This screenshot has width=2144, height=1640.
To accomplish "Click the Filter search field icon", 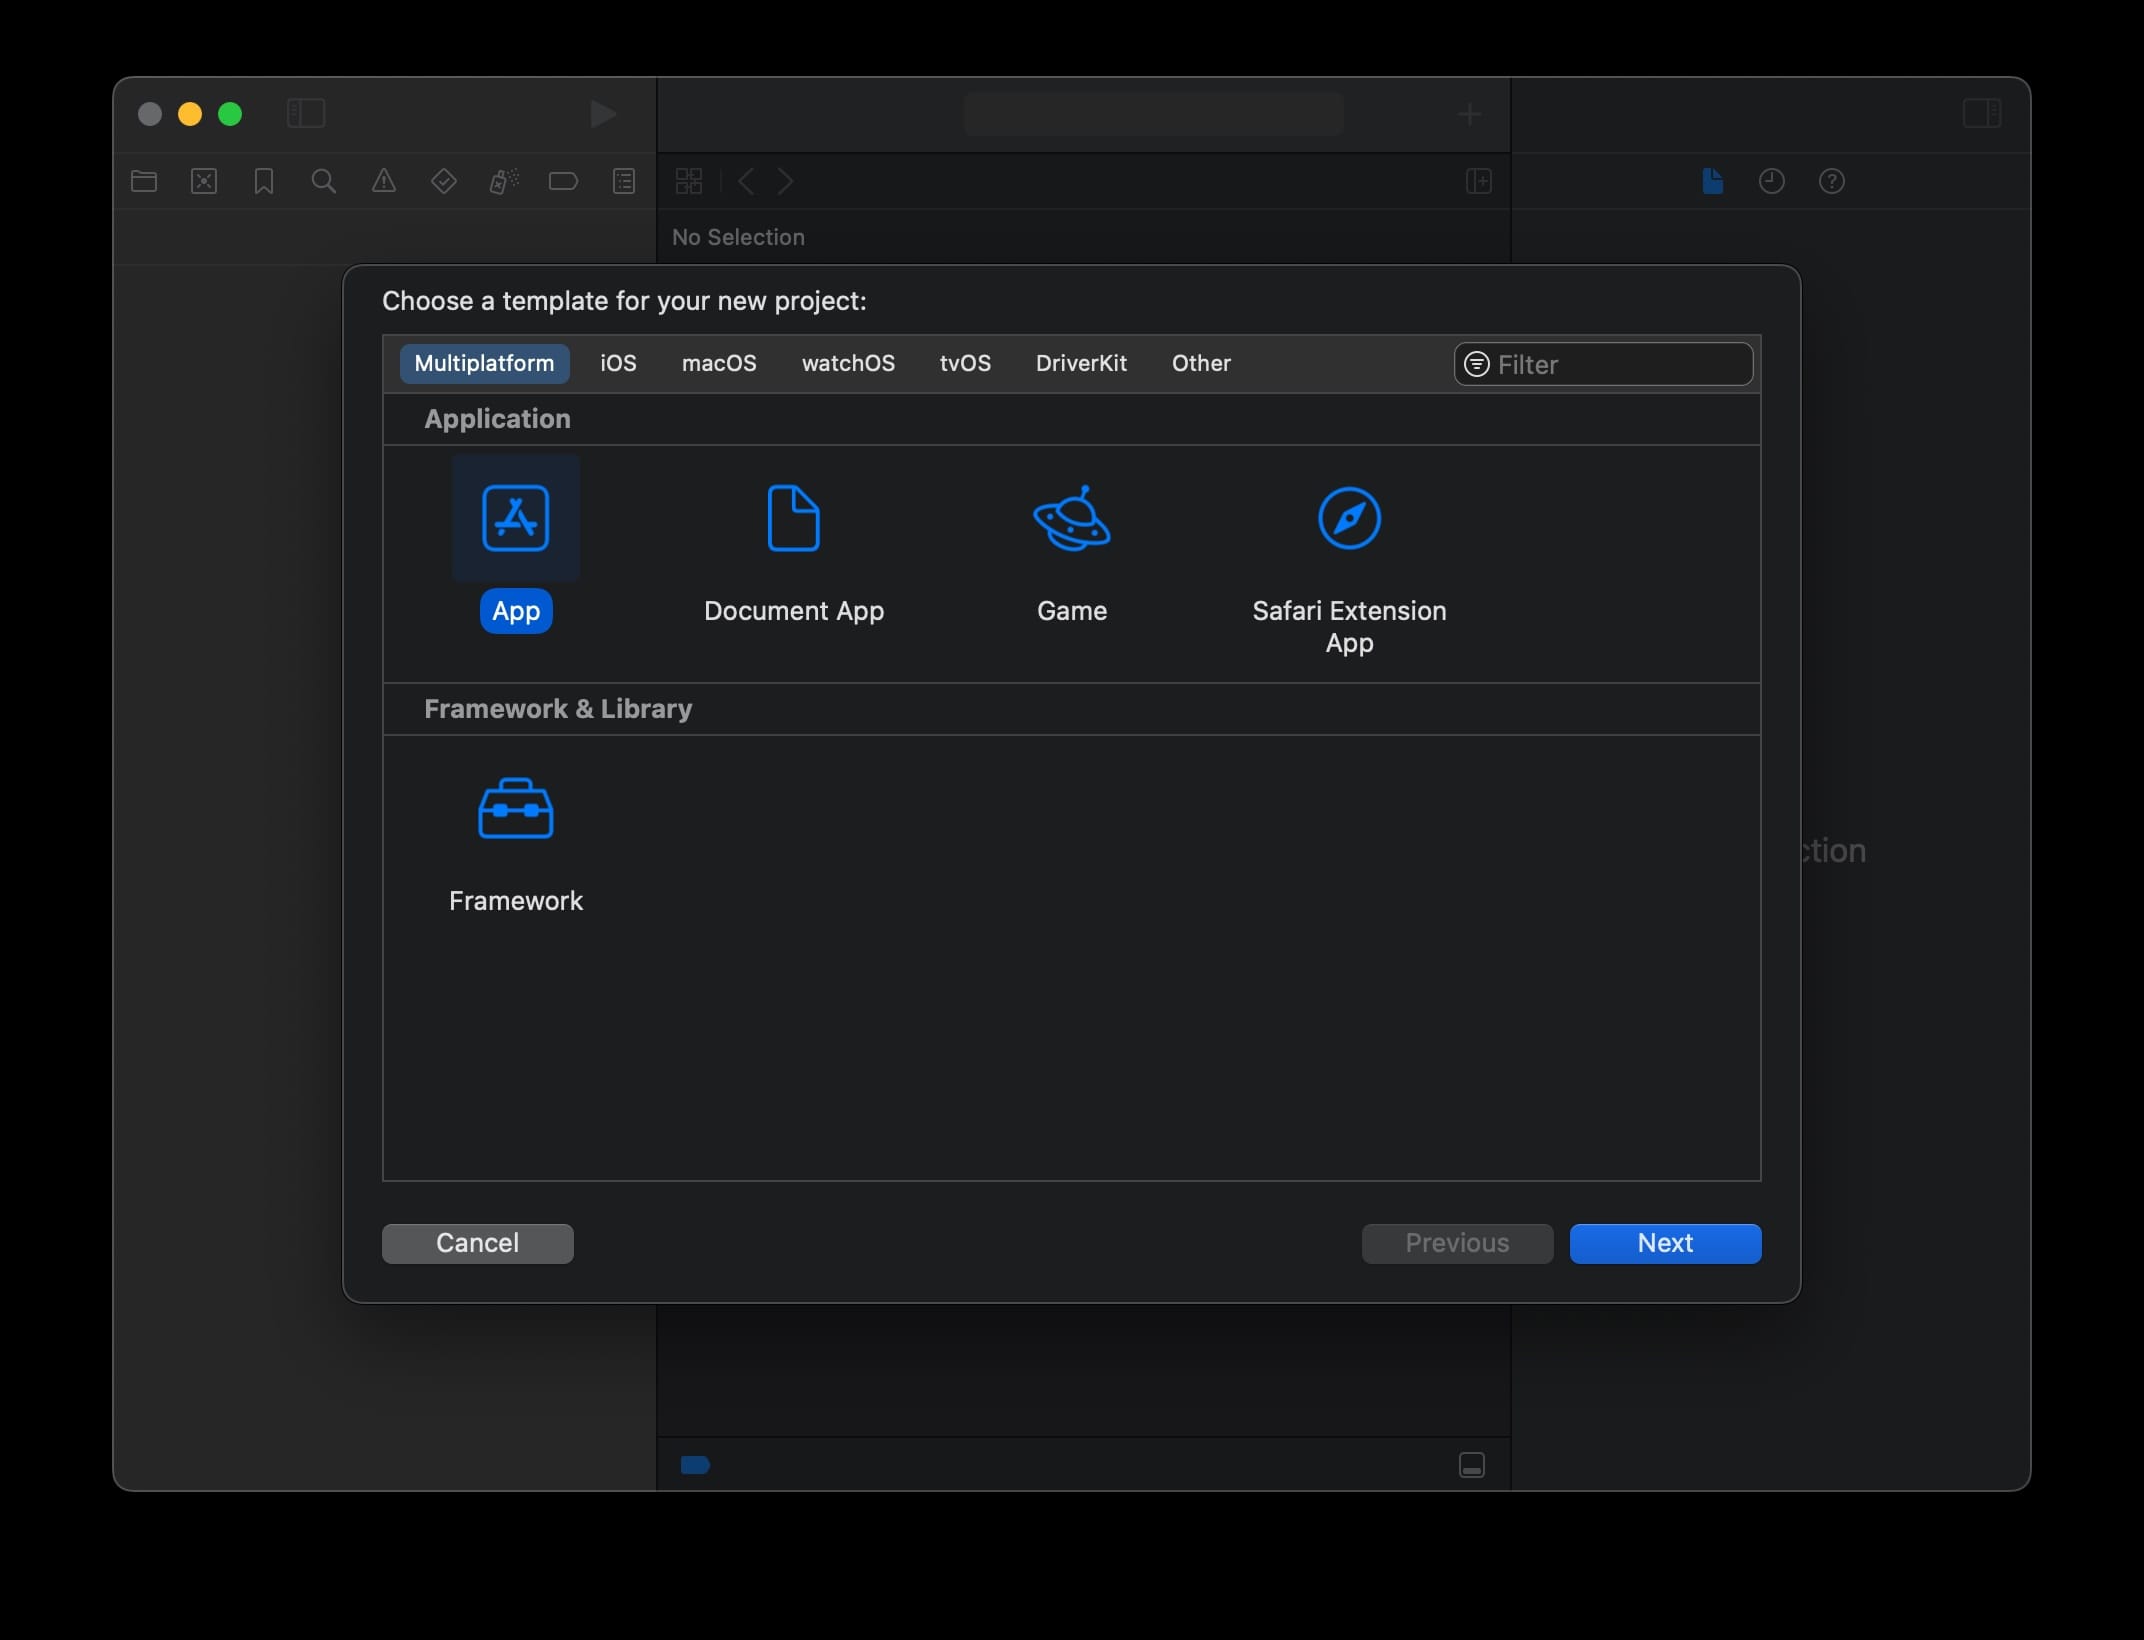I will point(1476,363).
